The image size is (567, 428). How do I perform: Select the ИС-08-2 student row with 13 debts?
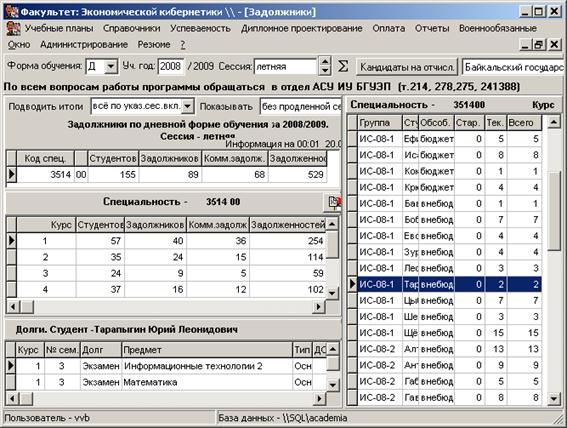point(444,349)
